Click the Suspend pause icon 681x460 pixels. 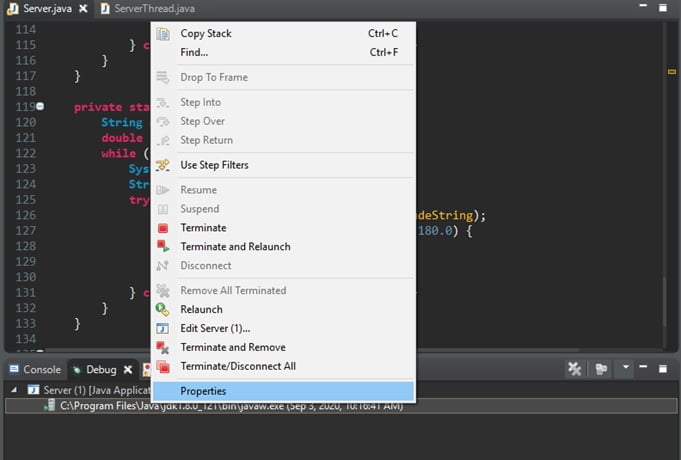point(163,209)
